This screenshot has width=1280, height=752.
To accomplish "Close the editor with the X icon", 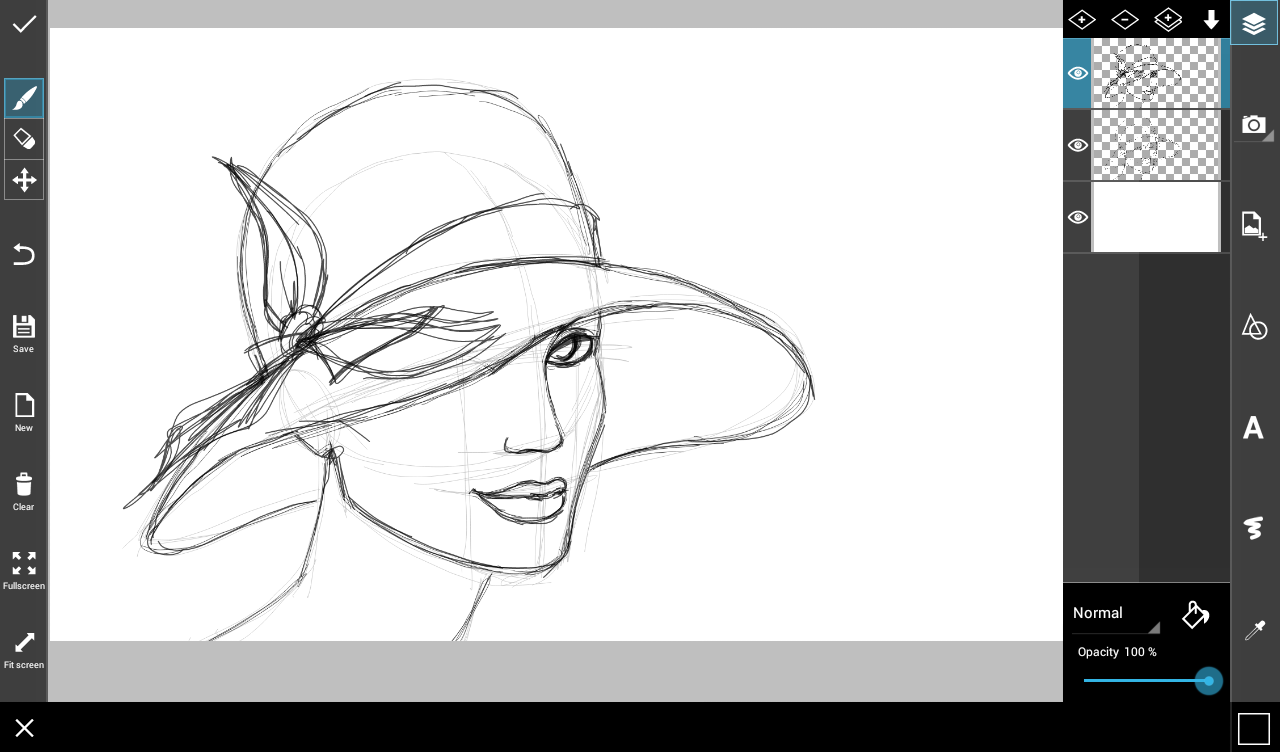I will pyautogui.click(x=24, y=728).
